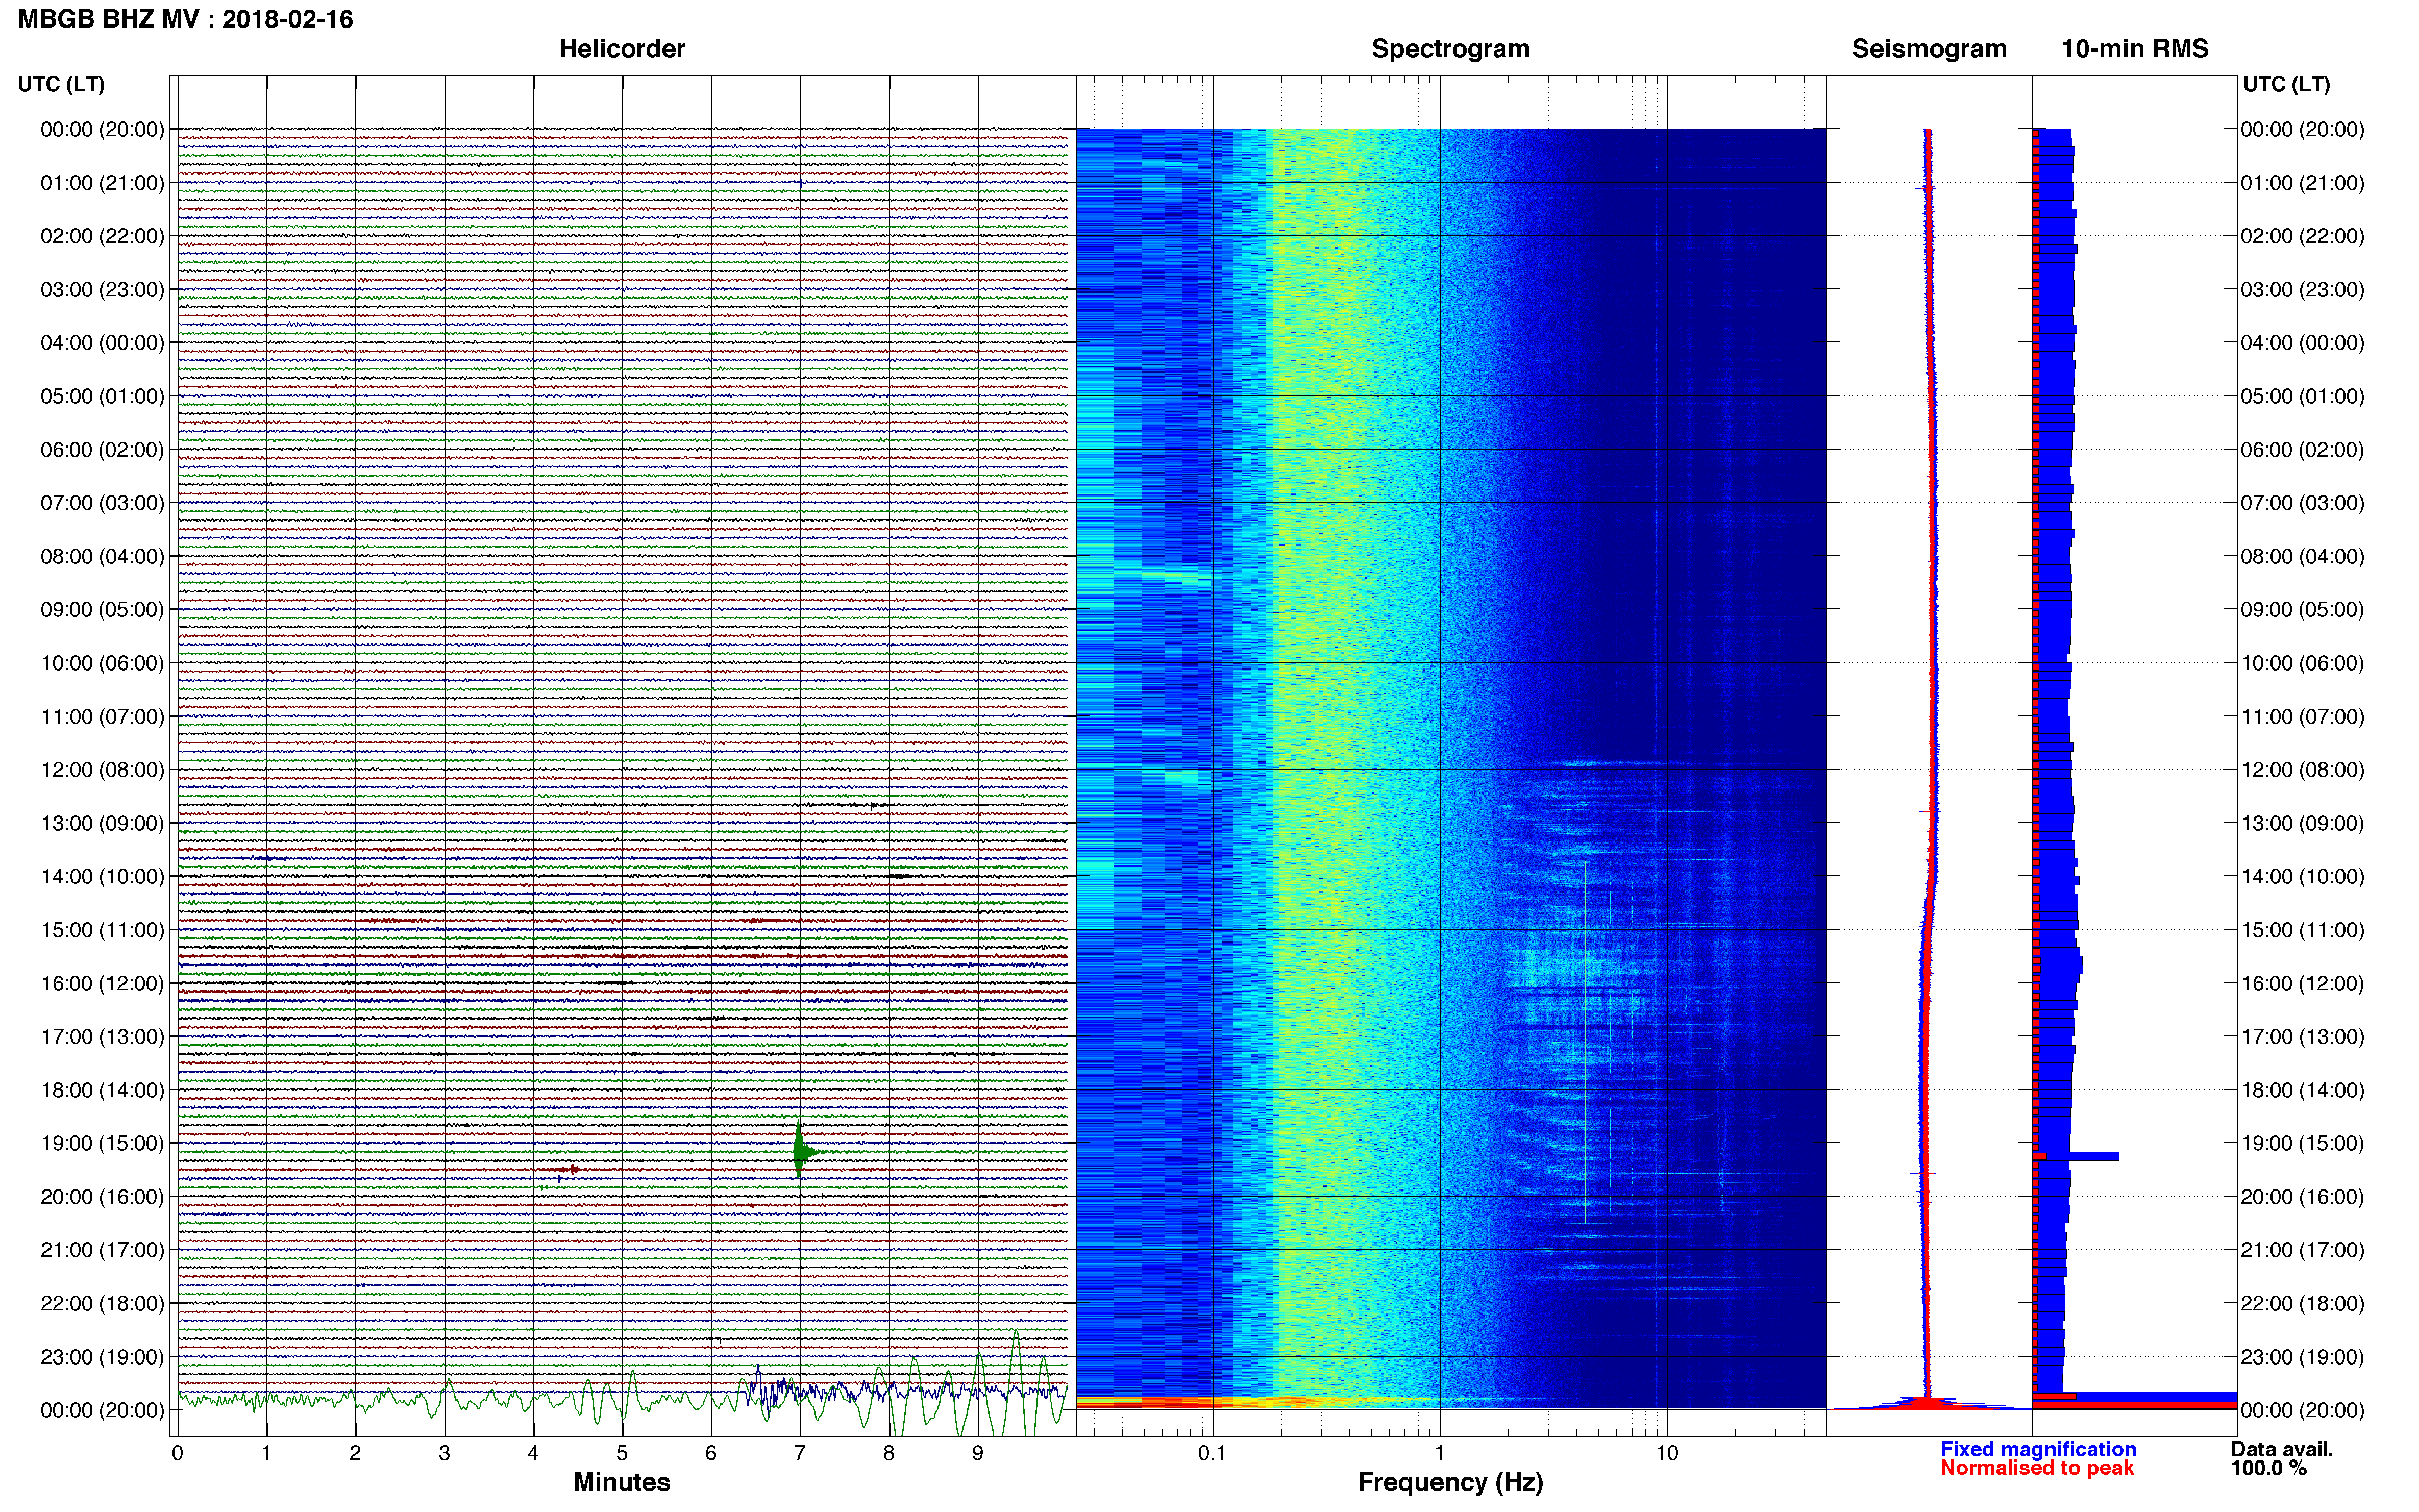Click the '0.1' tick on the Frequency axis
The image size is (2419, 1512).
(x=1212, y=1454)
